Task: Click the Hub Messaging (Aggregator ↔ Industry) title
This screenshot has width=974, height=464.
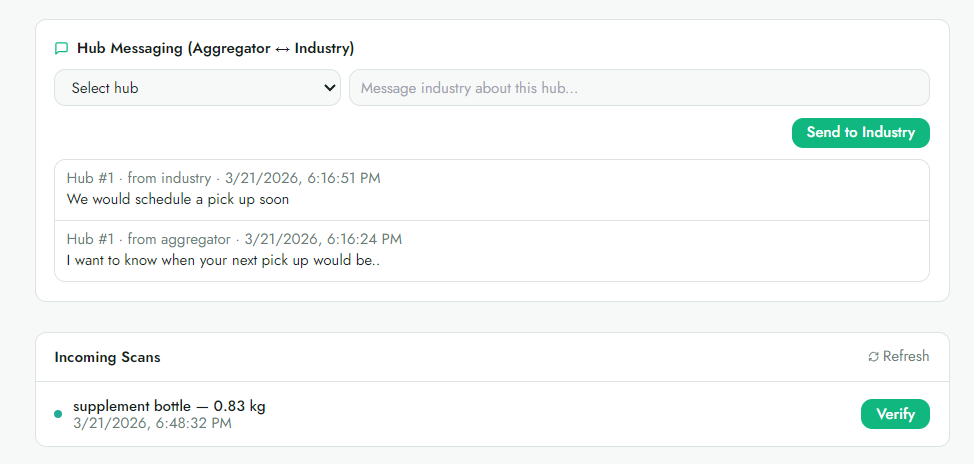Action: [x=216, y=48]
